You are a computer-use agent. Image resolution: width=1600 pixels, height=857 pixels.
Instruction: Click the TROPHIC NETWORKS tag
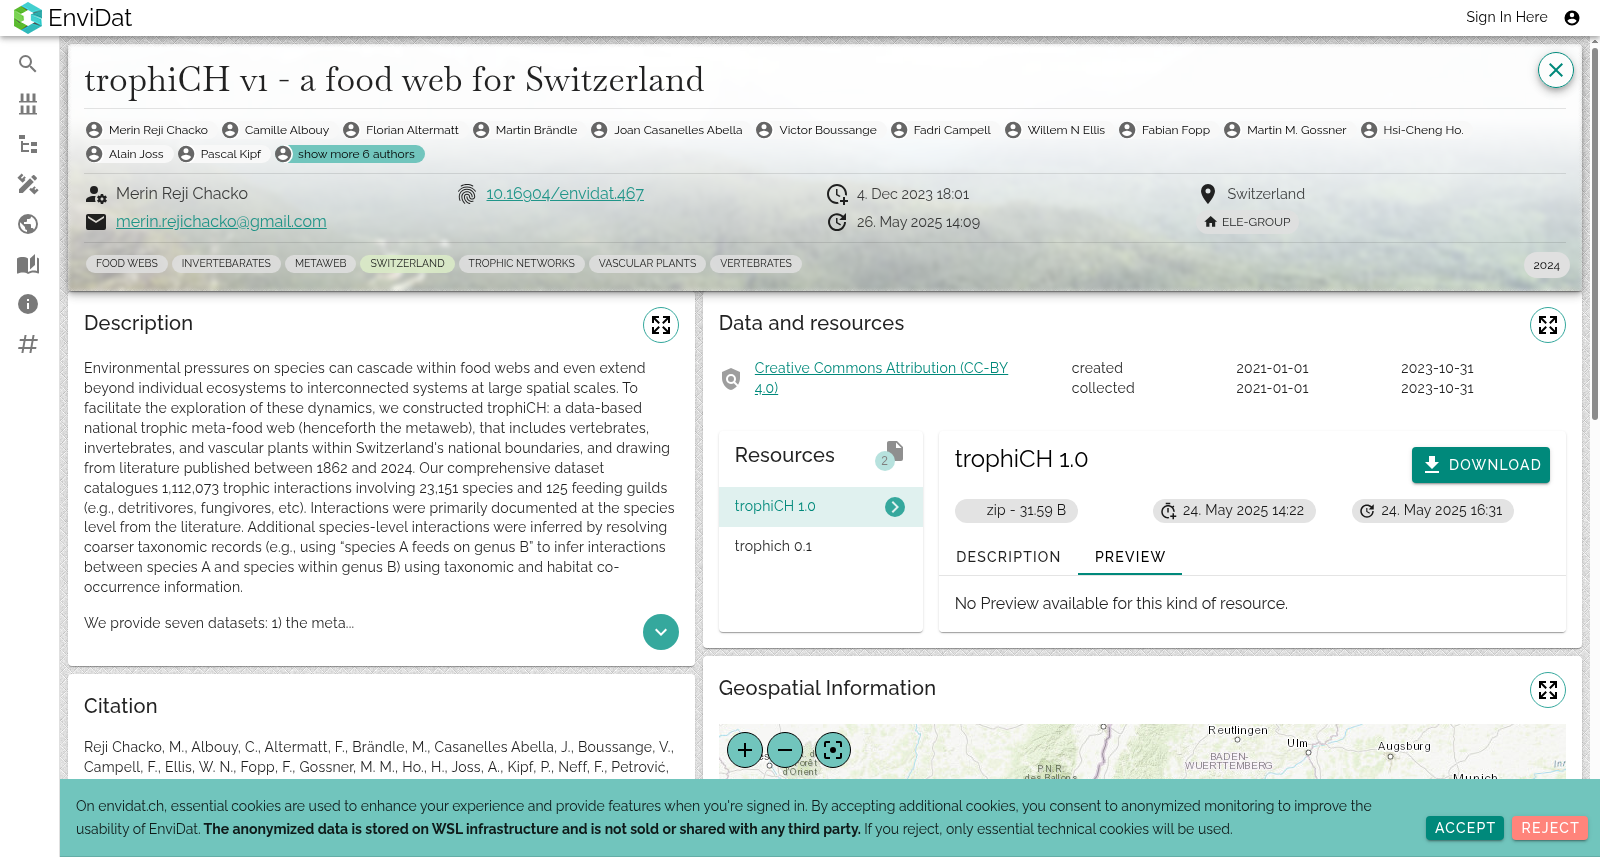522,264
